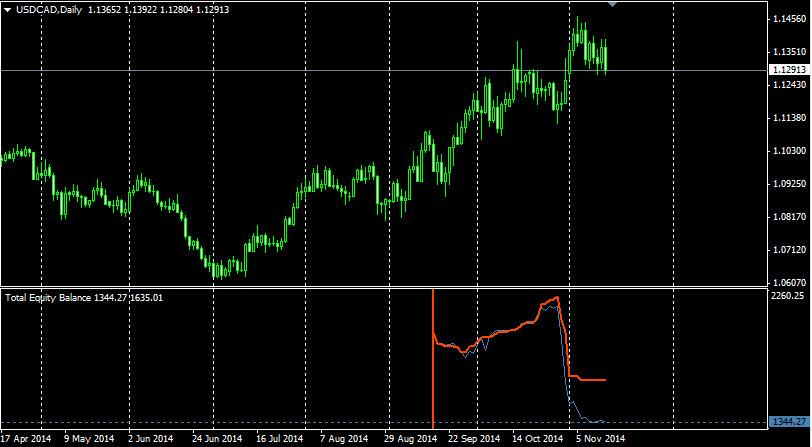Click the OHLC values 1.13652 1.13922 1.12804 1.12913

pyautogui.click(x=158, y=10)
